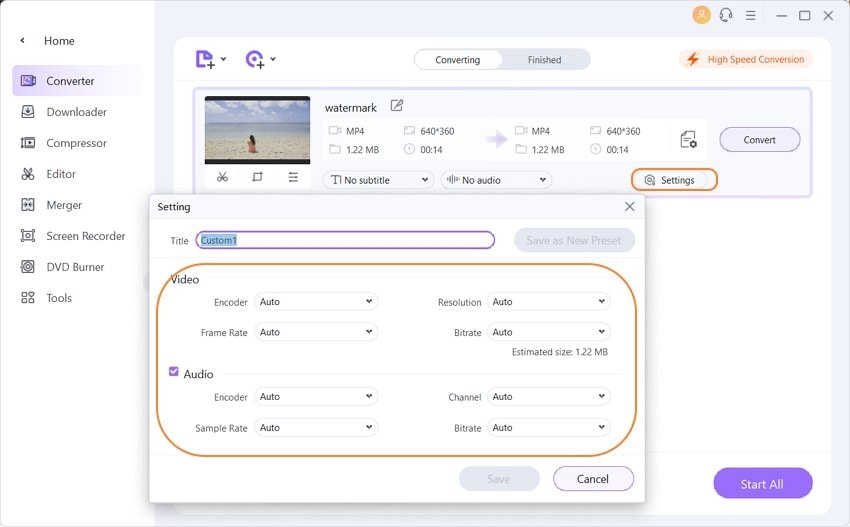The height and width of the screenshot is (527, 850).
Task: Expand the Load DVD dropdown arrow
Action: 273,59
